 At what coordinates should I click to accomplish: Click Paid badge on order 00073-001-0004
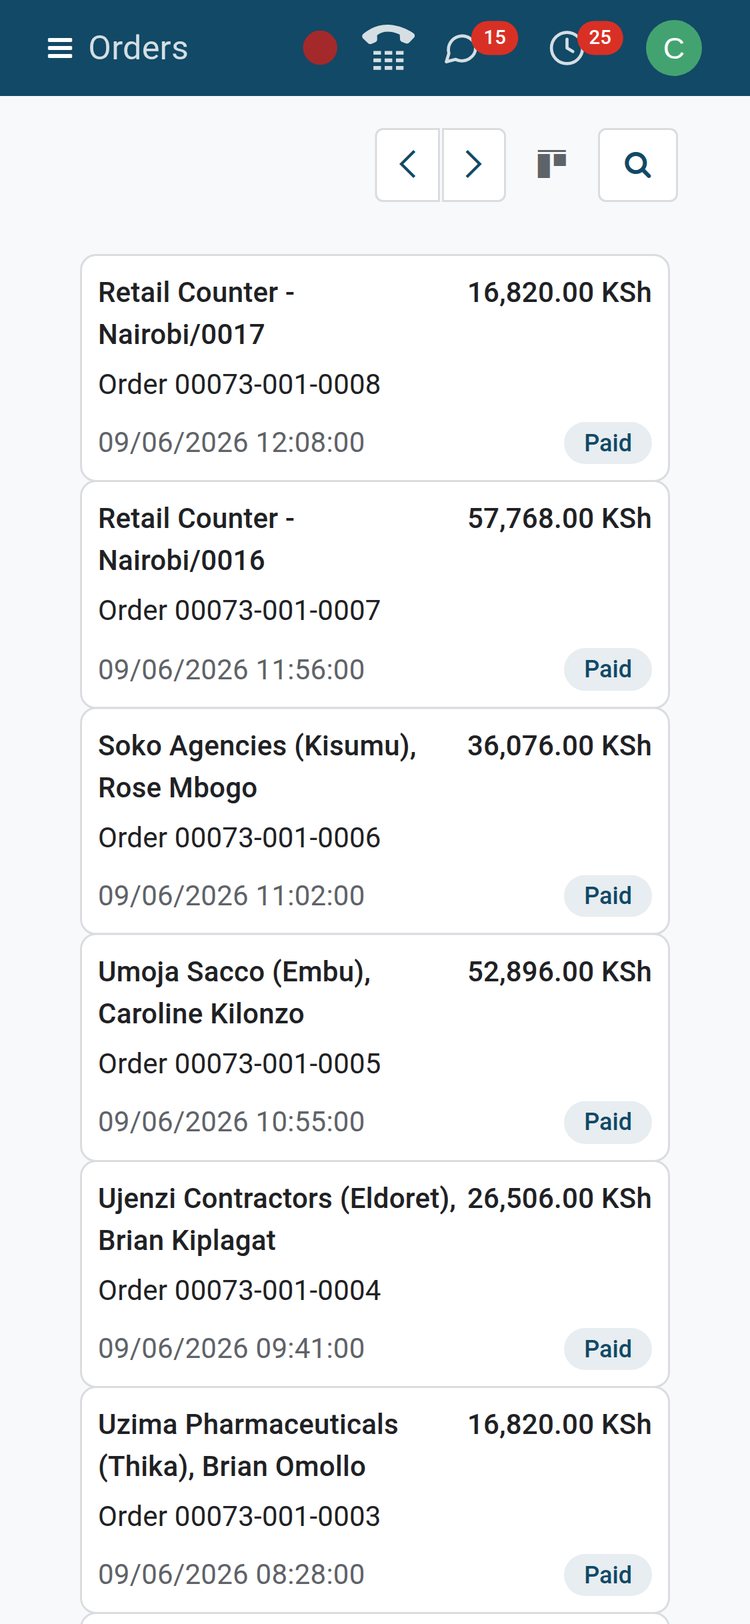(x=608, y=1348)
